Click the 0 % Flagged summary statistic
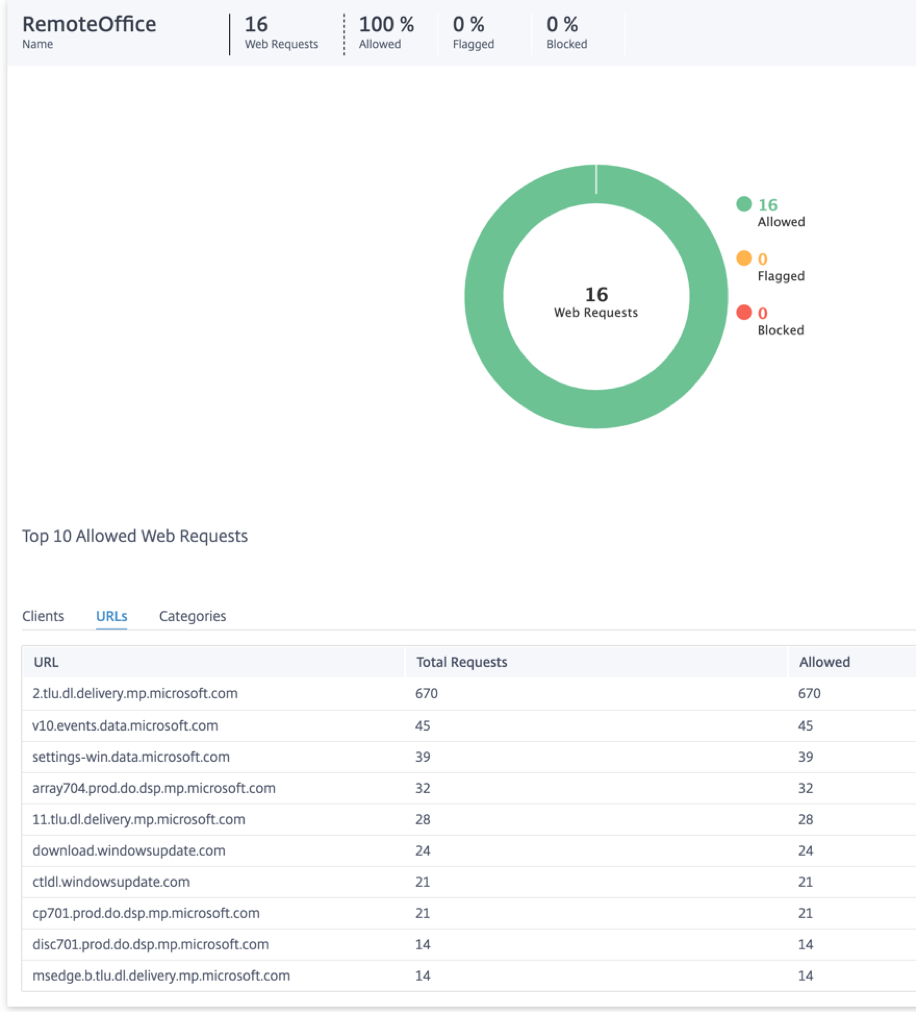The height and width of the screenshot is (1012, 916). (473, 31)
